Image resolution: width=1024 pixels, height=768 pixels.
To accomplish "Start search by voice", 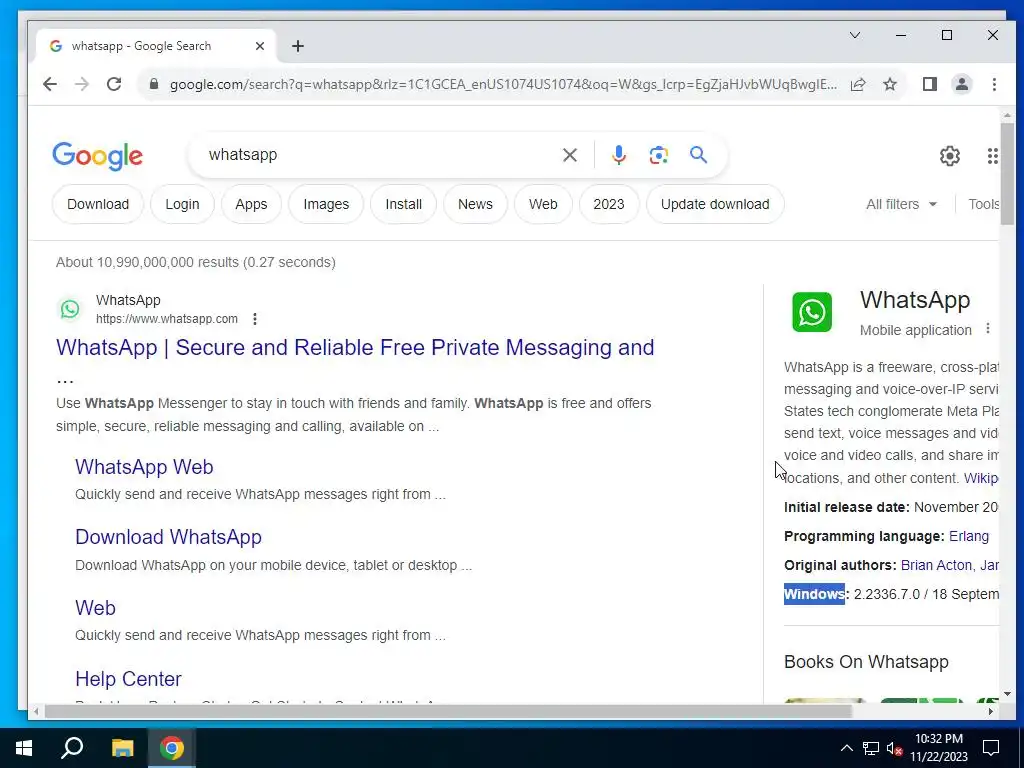I will click(619, 155).
